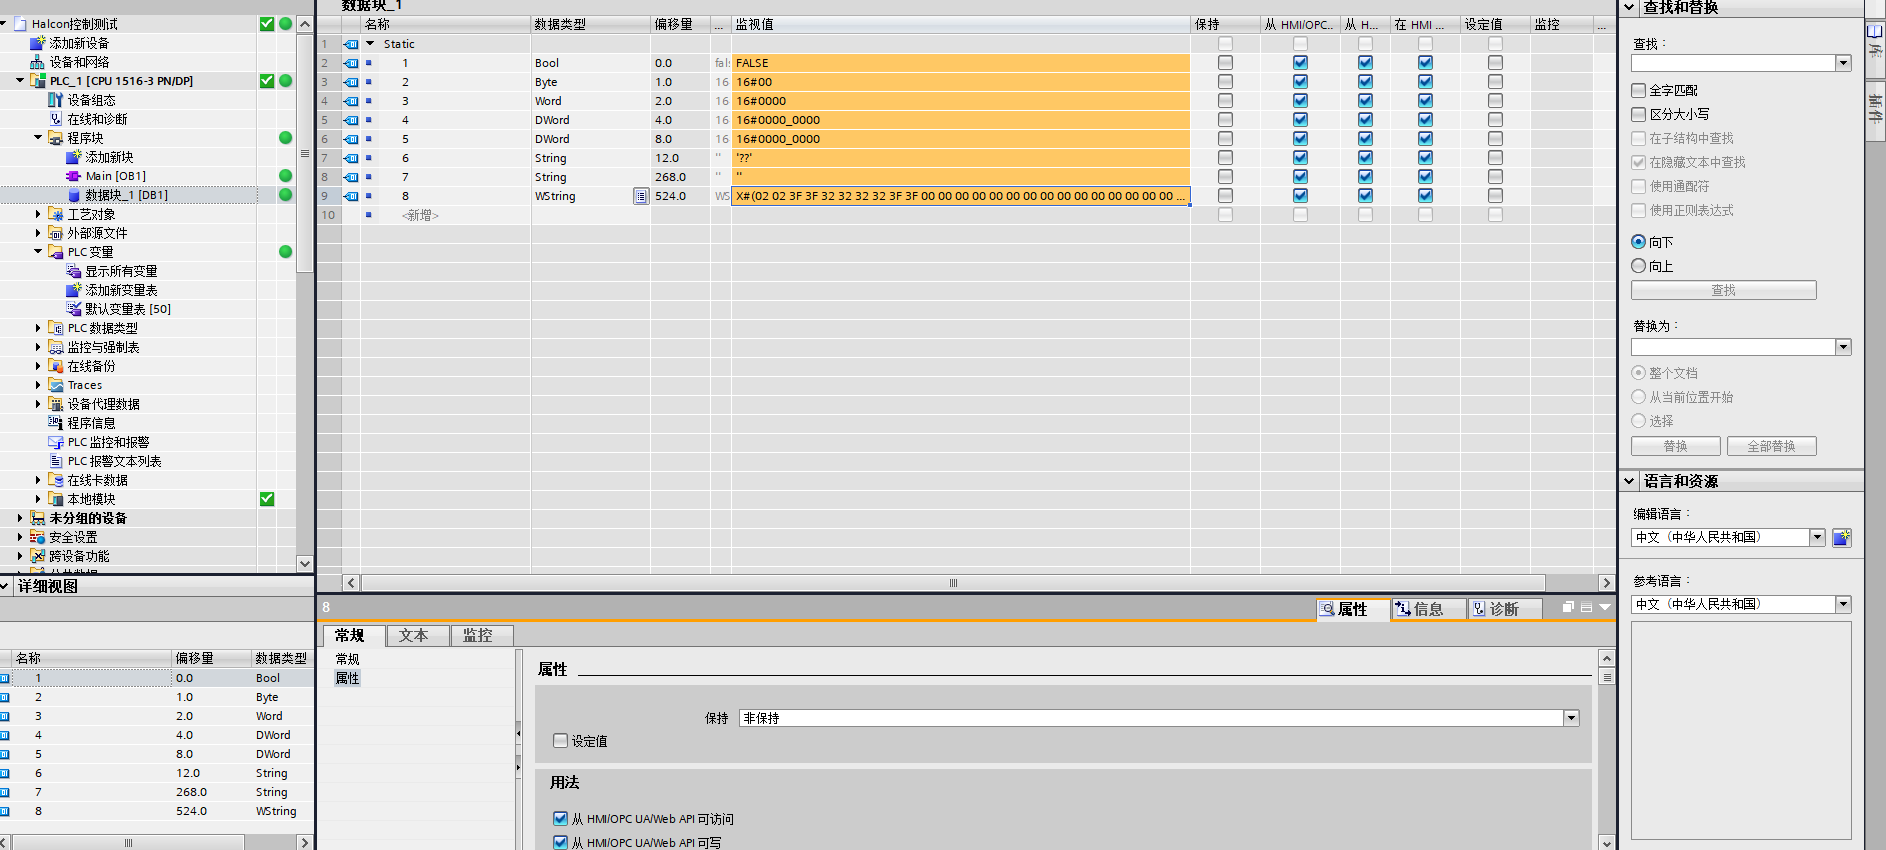Enable 全字匹配 whole word checkbox
The height and width of the screenshot is (850, 1886).
point(1638,90)
